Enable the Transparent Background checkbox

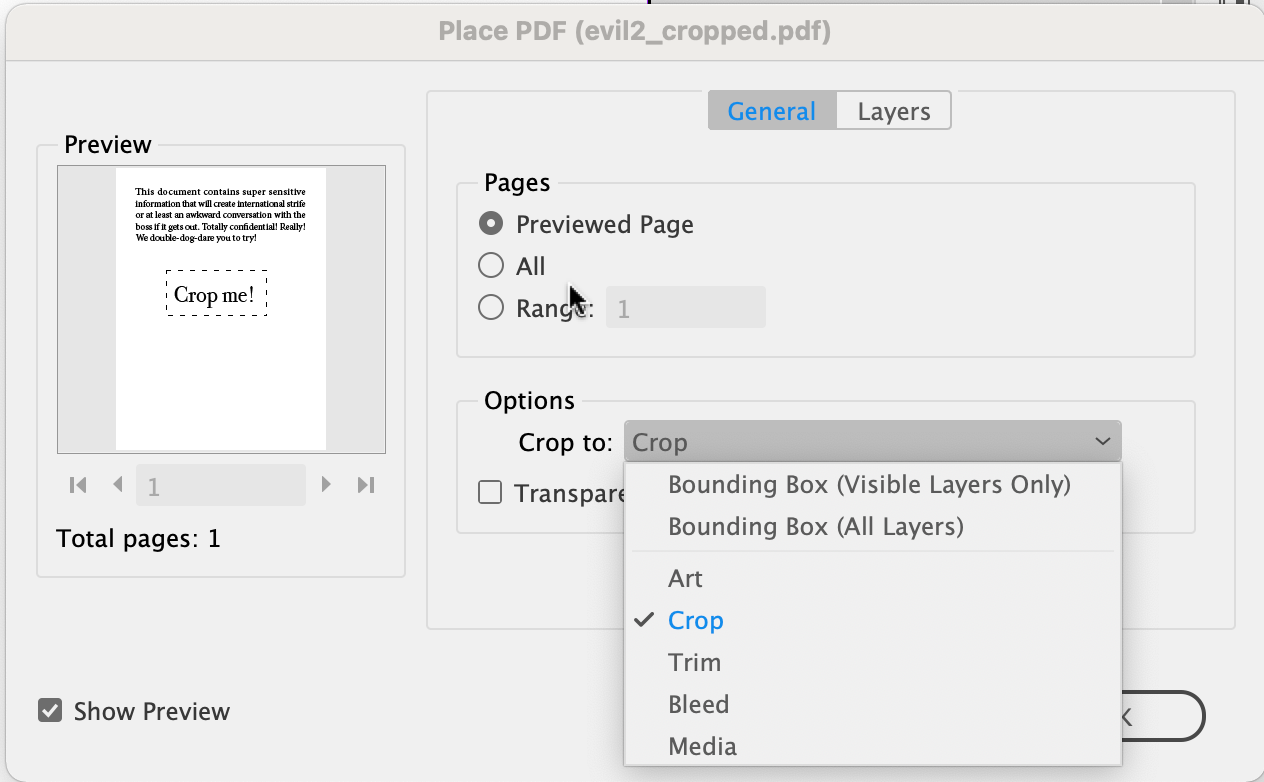pyautogui.click(x=490, y=493)
